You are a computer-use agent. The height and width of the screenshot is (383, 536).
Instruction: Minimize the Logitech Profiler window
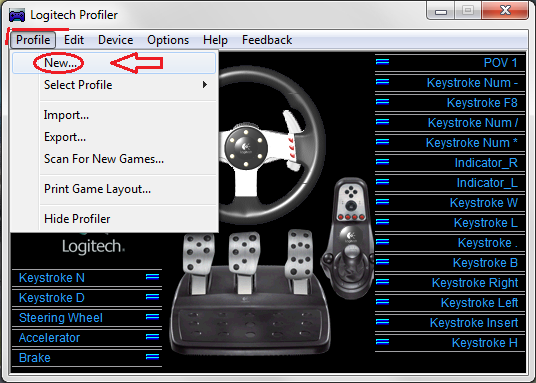(441, 11)
